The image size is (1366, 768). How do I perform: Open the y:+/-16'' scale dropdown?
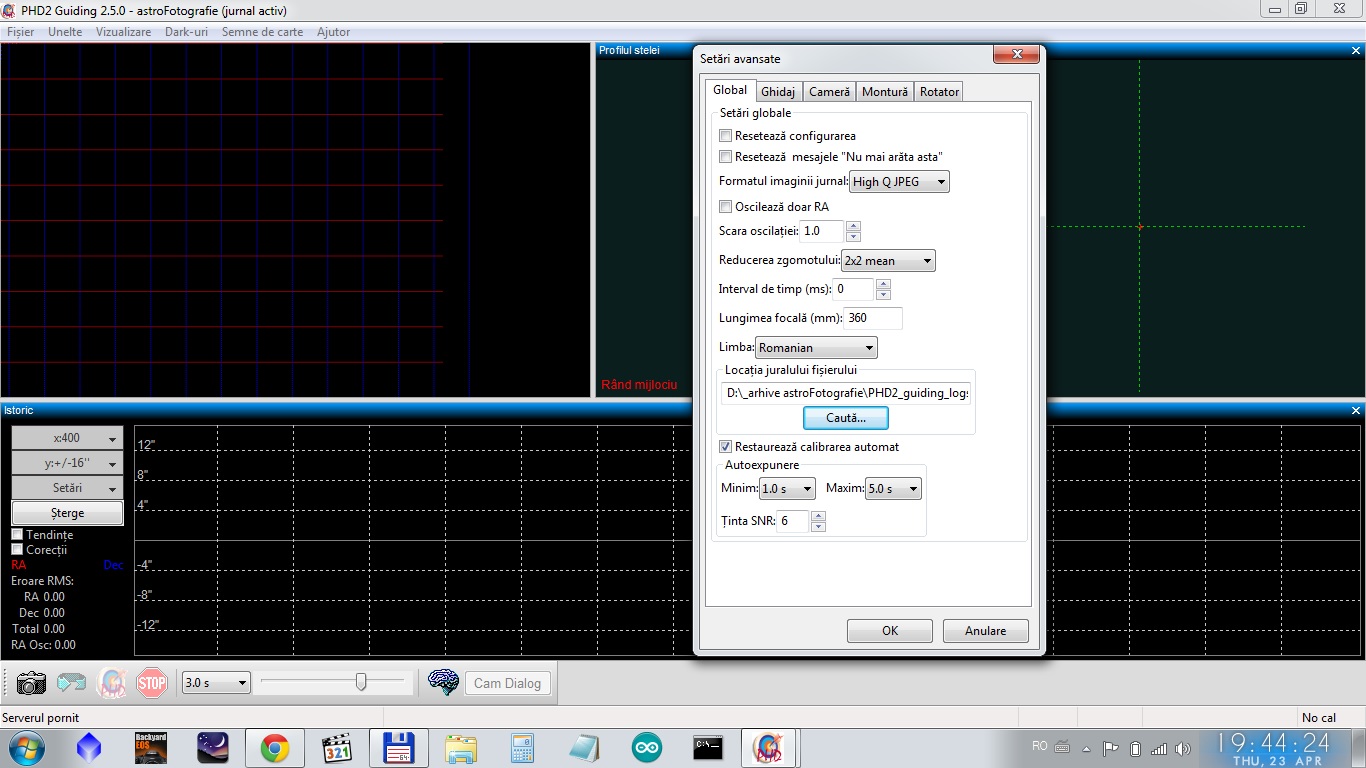(x=68, y=463)
